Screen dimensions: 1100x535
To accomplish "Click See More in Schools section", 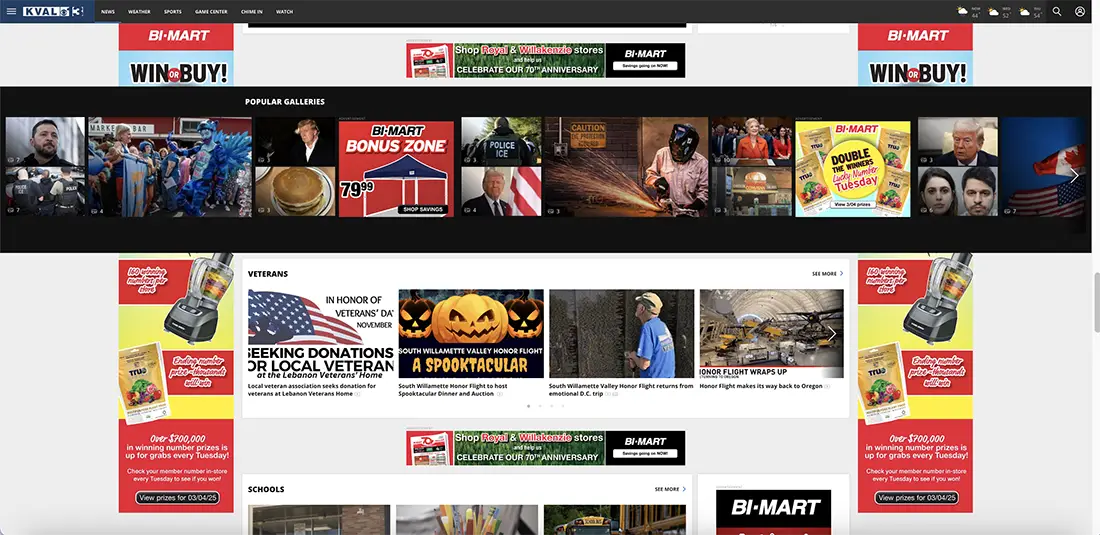I will click(x=667, y=489).
